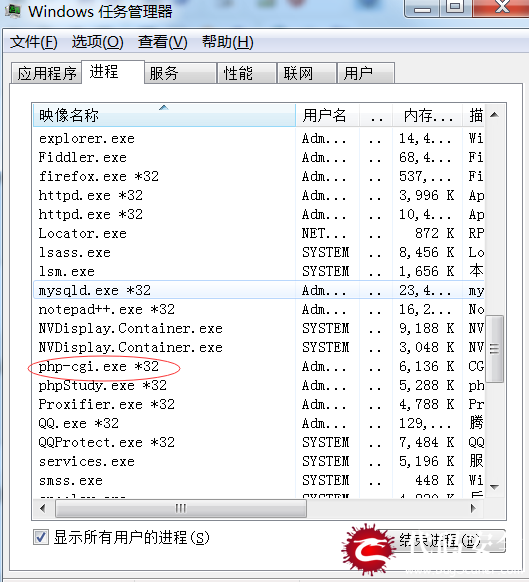Click the sort arrow on 映像名称 column header

tap(164, 108)
